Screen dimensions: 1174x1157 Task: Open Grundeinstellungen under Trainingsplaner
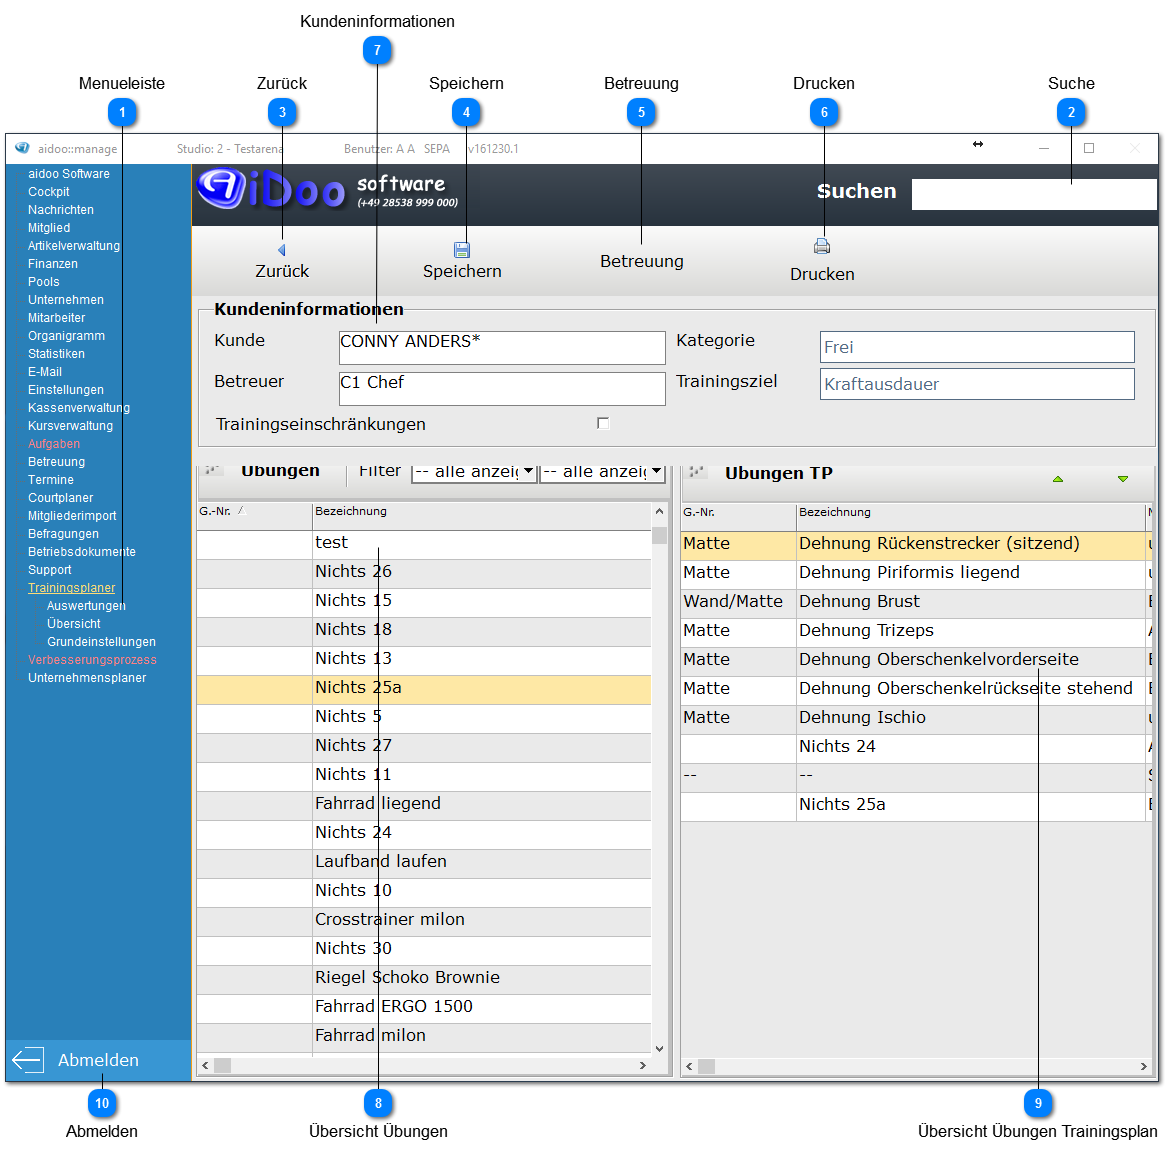[101, 642]
